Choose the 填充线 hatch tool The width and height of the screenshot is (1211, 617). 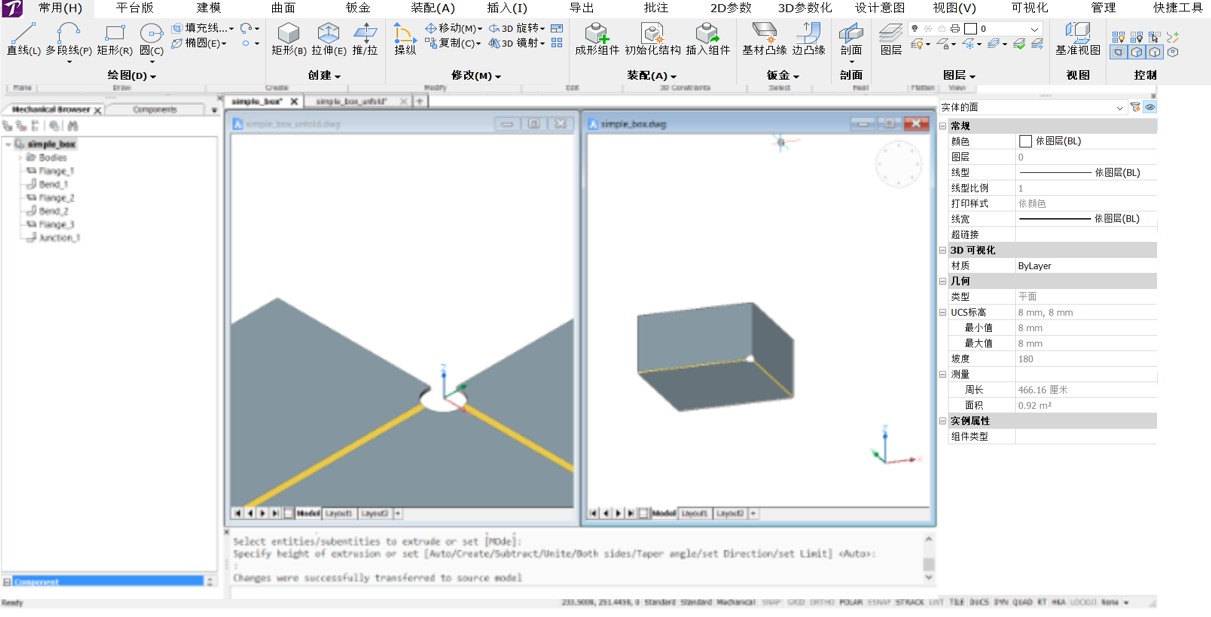pyautogui.click(x=202, y=28)
